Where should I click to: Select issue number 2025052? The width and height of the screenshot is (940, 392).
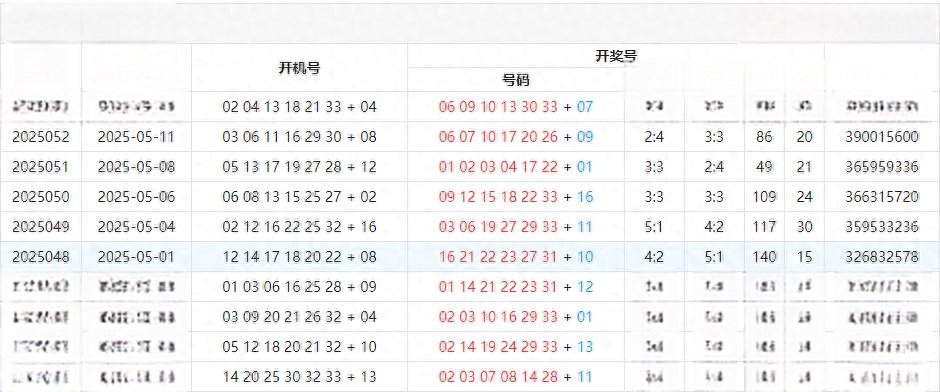click(x=41, y=137)
